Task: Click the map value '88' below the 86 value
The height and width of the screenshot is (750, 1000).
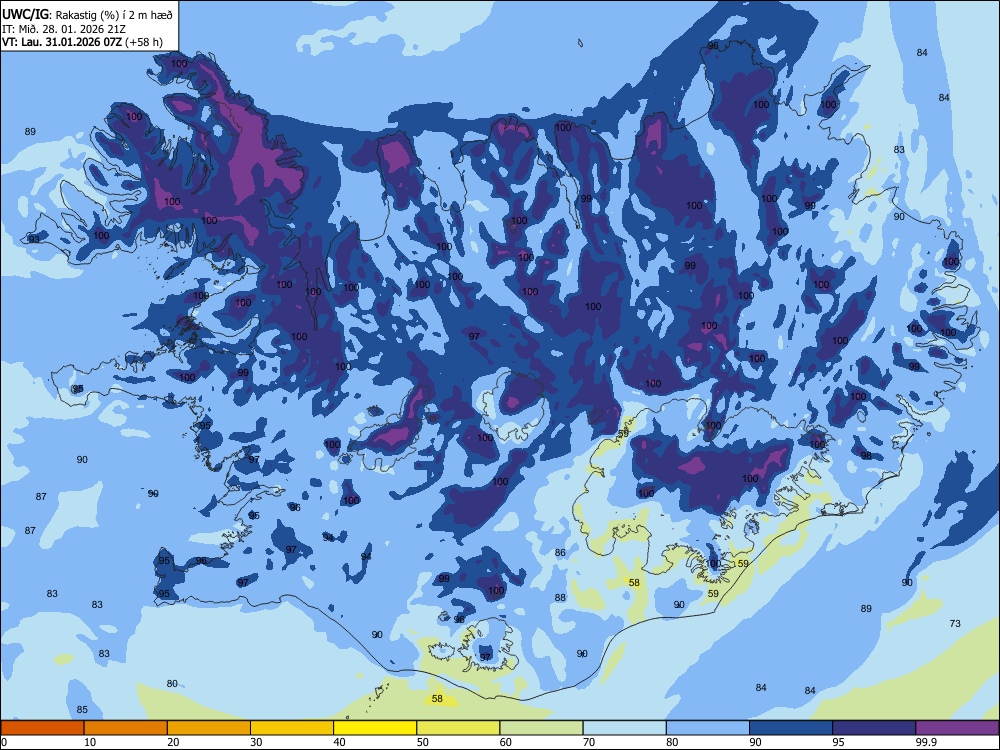Action: [x=560, y=598]
